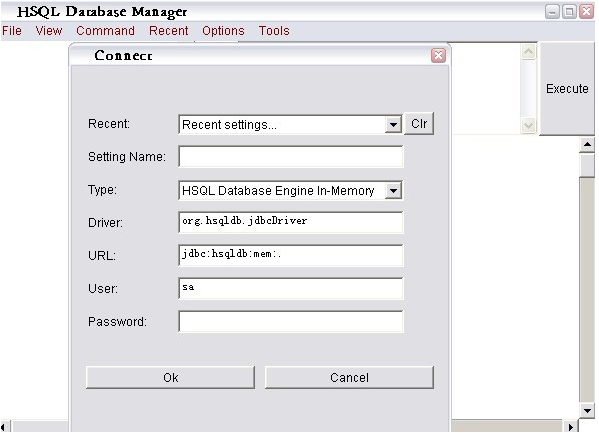
Task: Open the Recent settings dropdown arrow
Action: [393, 125]
